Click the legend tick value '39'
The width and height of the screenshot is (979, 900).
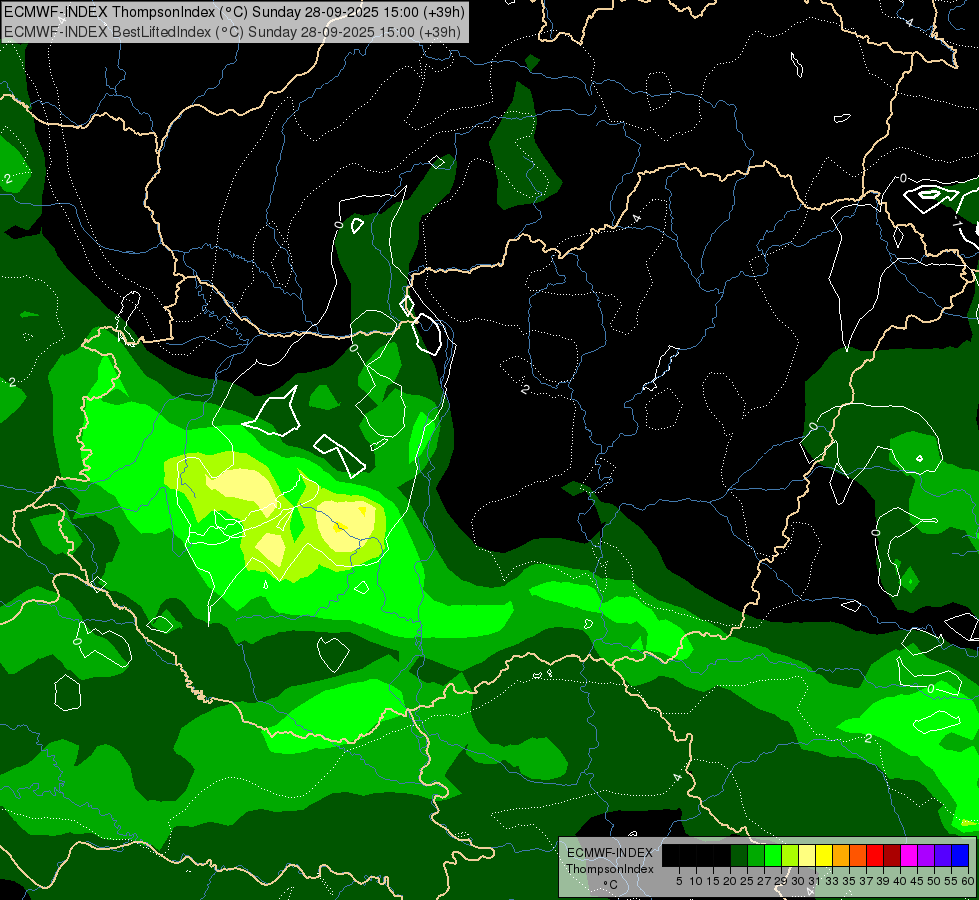tap(883, 881)
